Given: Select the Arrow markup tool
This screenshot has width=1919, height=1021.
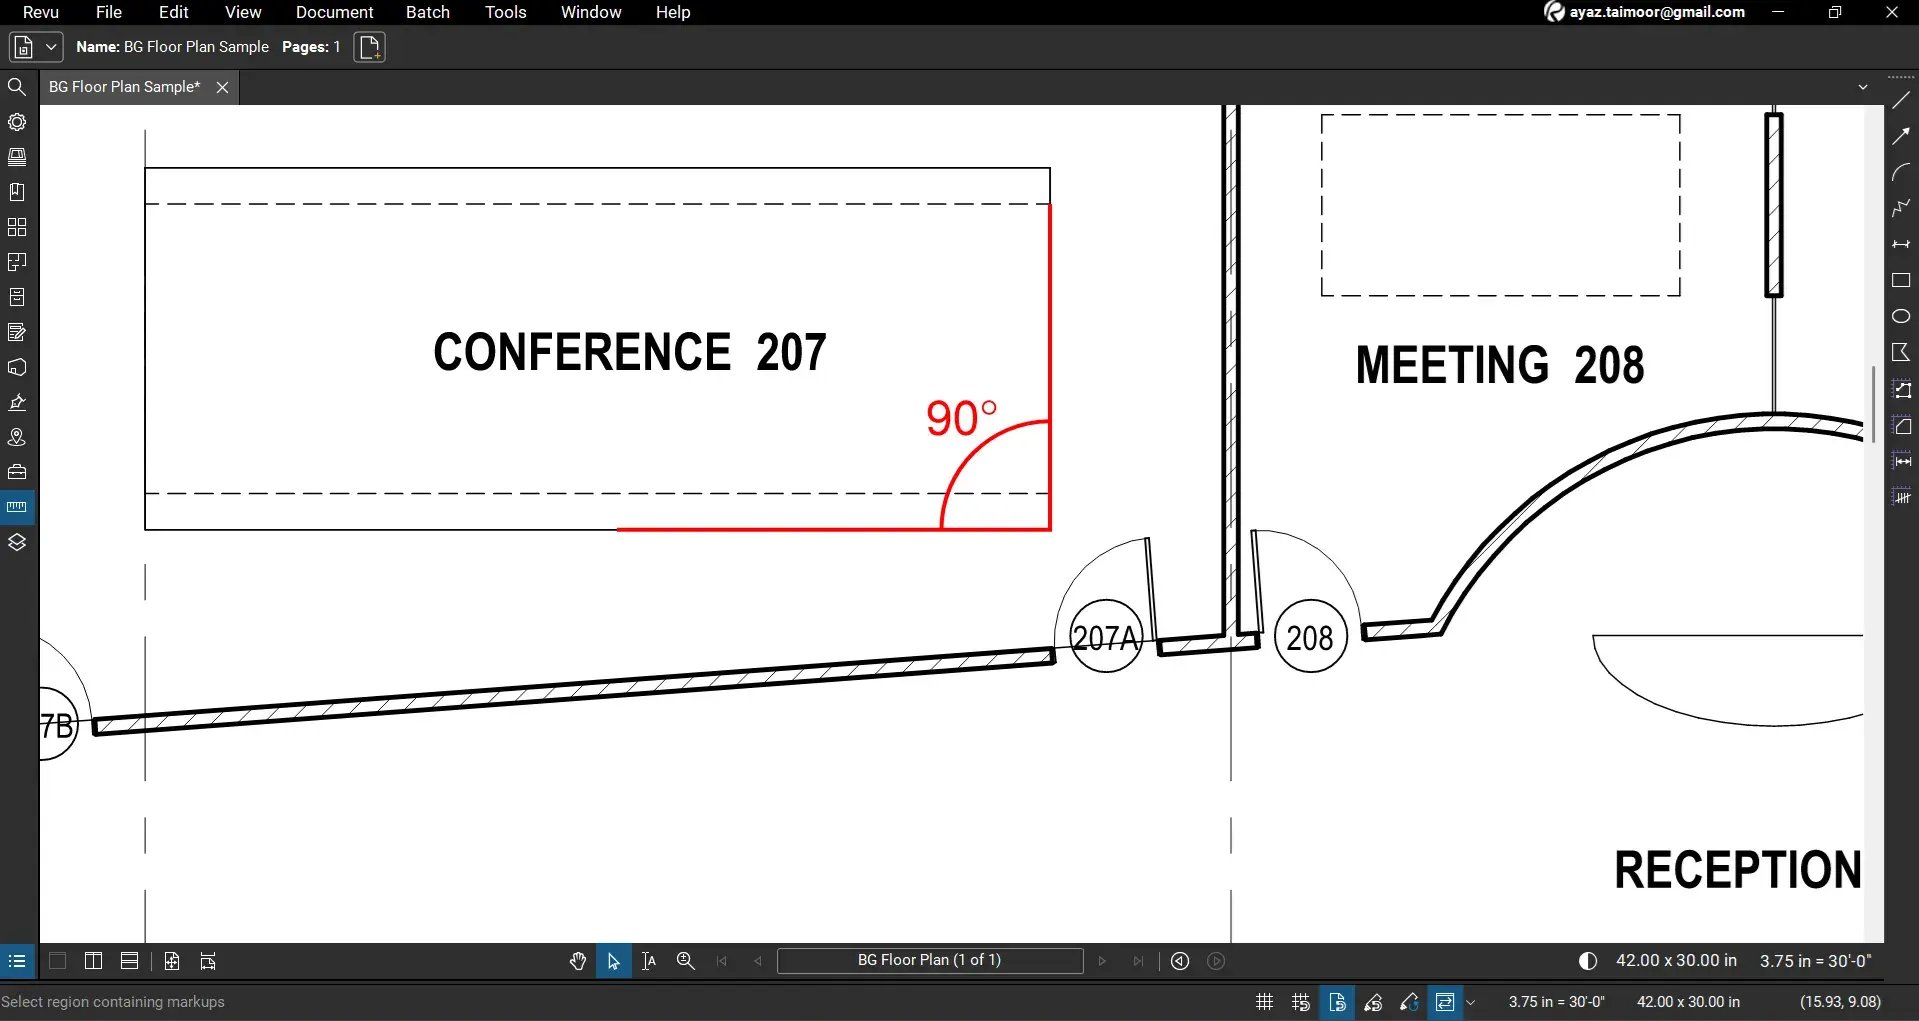Looking at the screenshot, I should click(x=1901, y=136).
